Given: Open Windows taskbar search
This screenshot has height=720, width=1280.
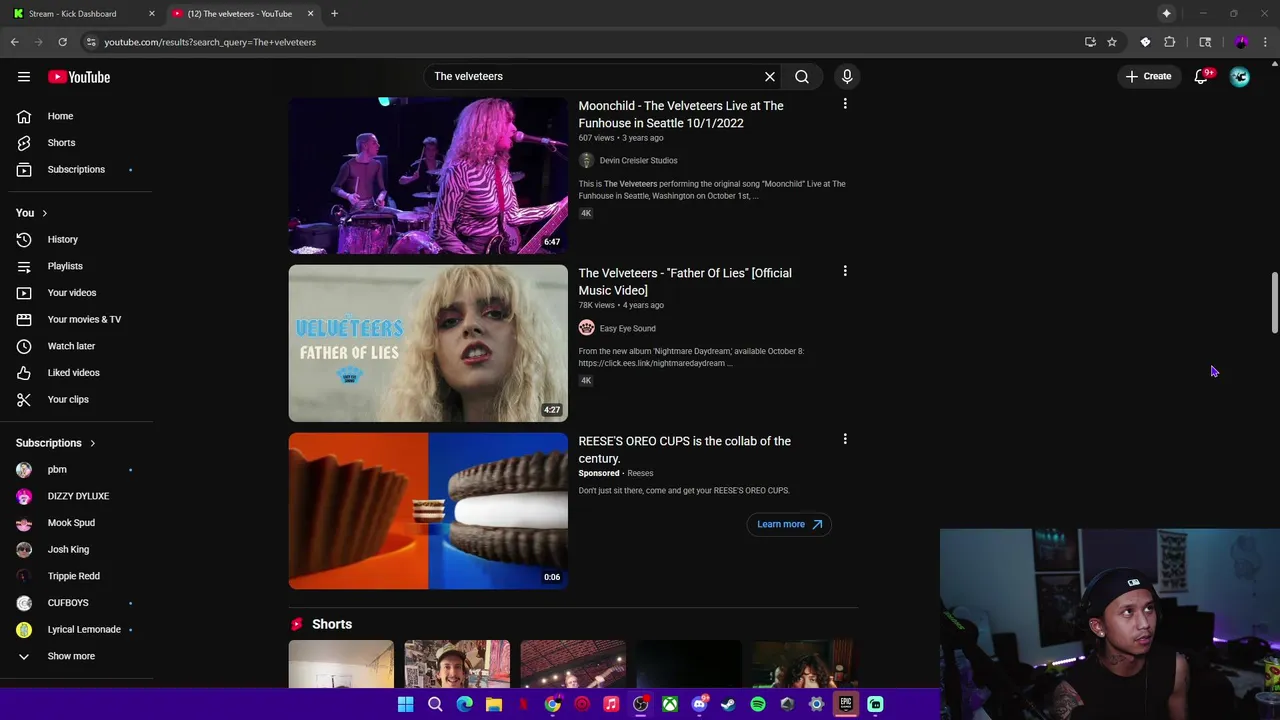Looking at the screenshot, I should [x=435, y=704].
